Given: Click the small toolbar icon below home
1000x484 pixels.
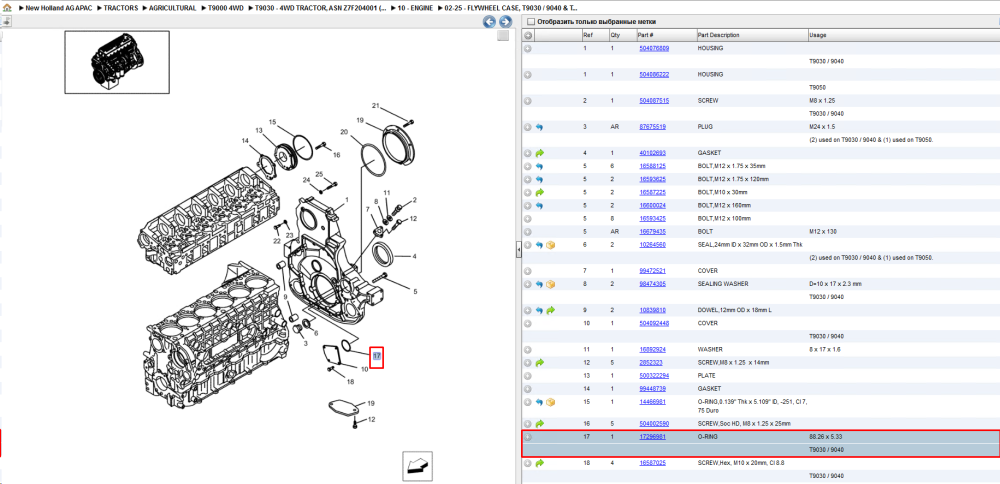Looking at the screenshot, I should (x=5, y=21).
